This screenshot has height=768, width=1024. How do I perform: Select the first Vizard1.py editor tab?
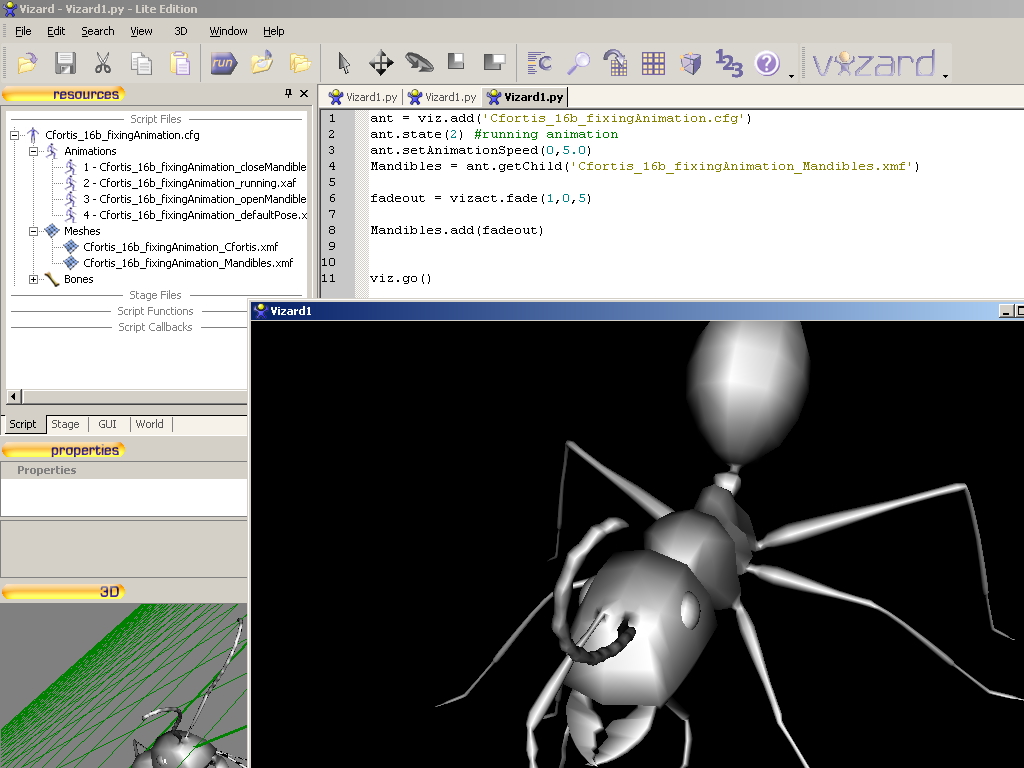[363, 97]
